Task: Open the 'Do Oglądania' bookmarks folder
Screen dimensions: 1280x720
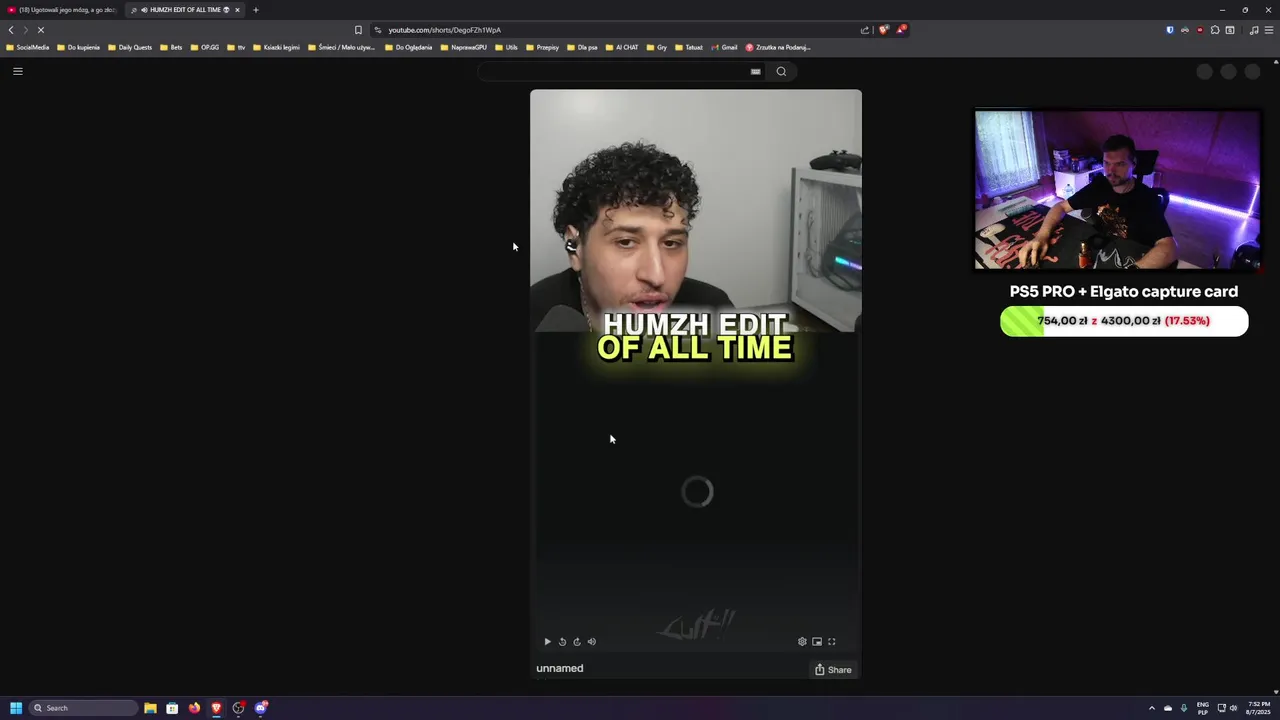Action: 409,47
